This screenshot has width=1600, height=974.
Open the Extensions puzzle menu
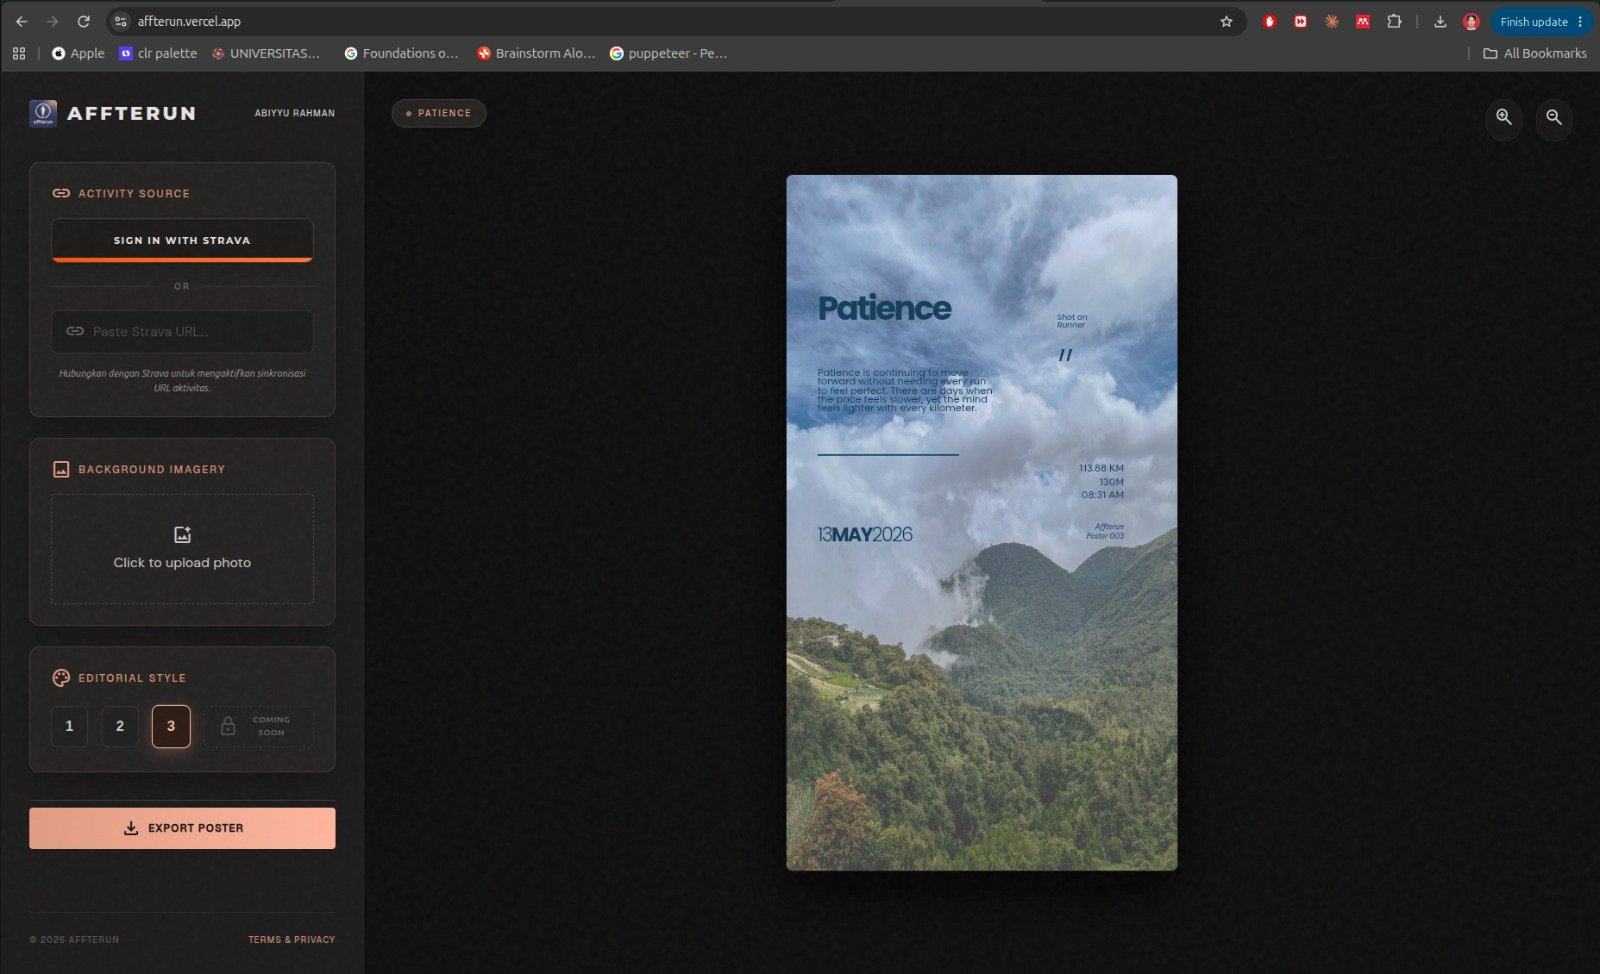pos(1394,21)
